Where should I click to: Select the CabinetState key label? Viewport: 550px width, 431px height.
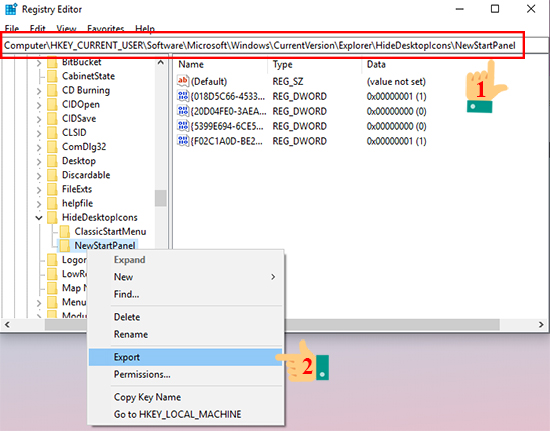88,76
